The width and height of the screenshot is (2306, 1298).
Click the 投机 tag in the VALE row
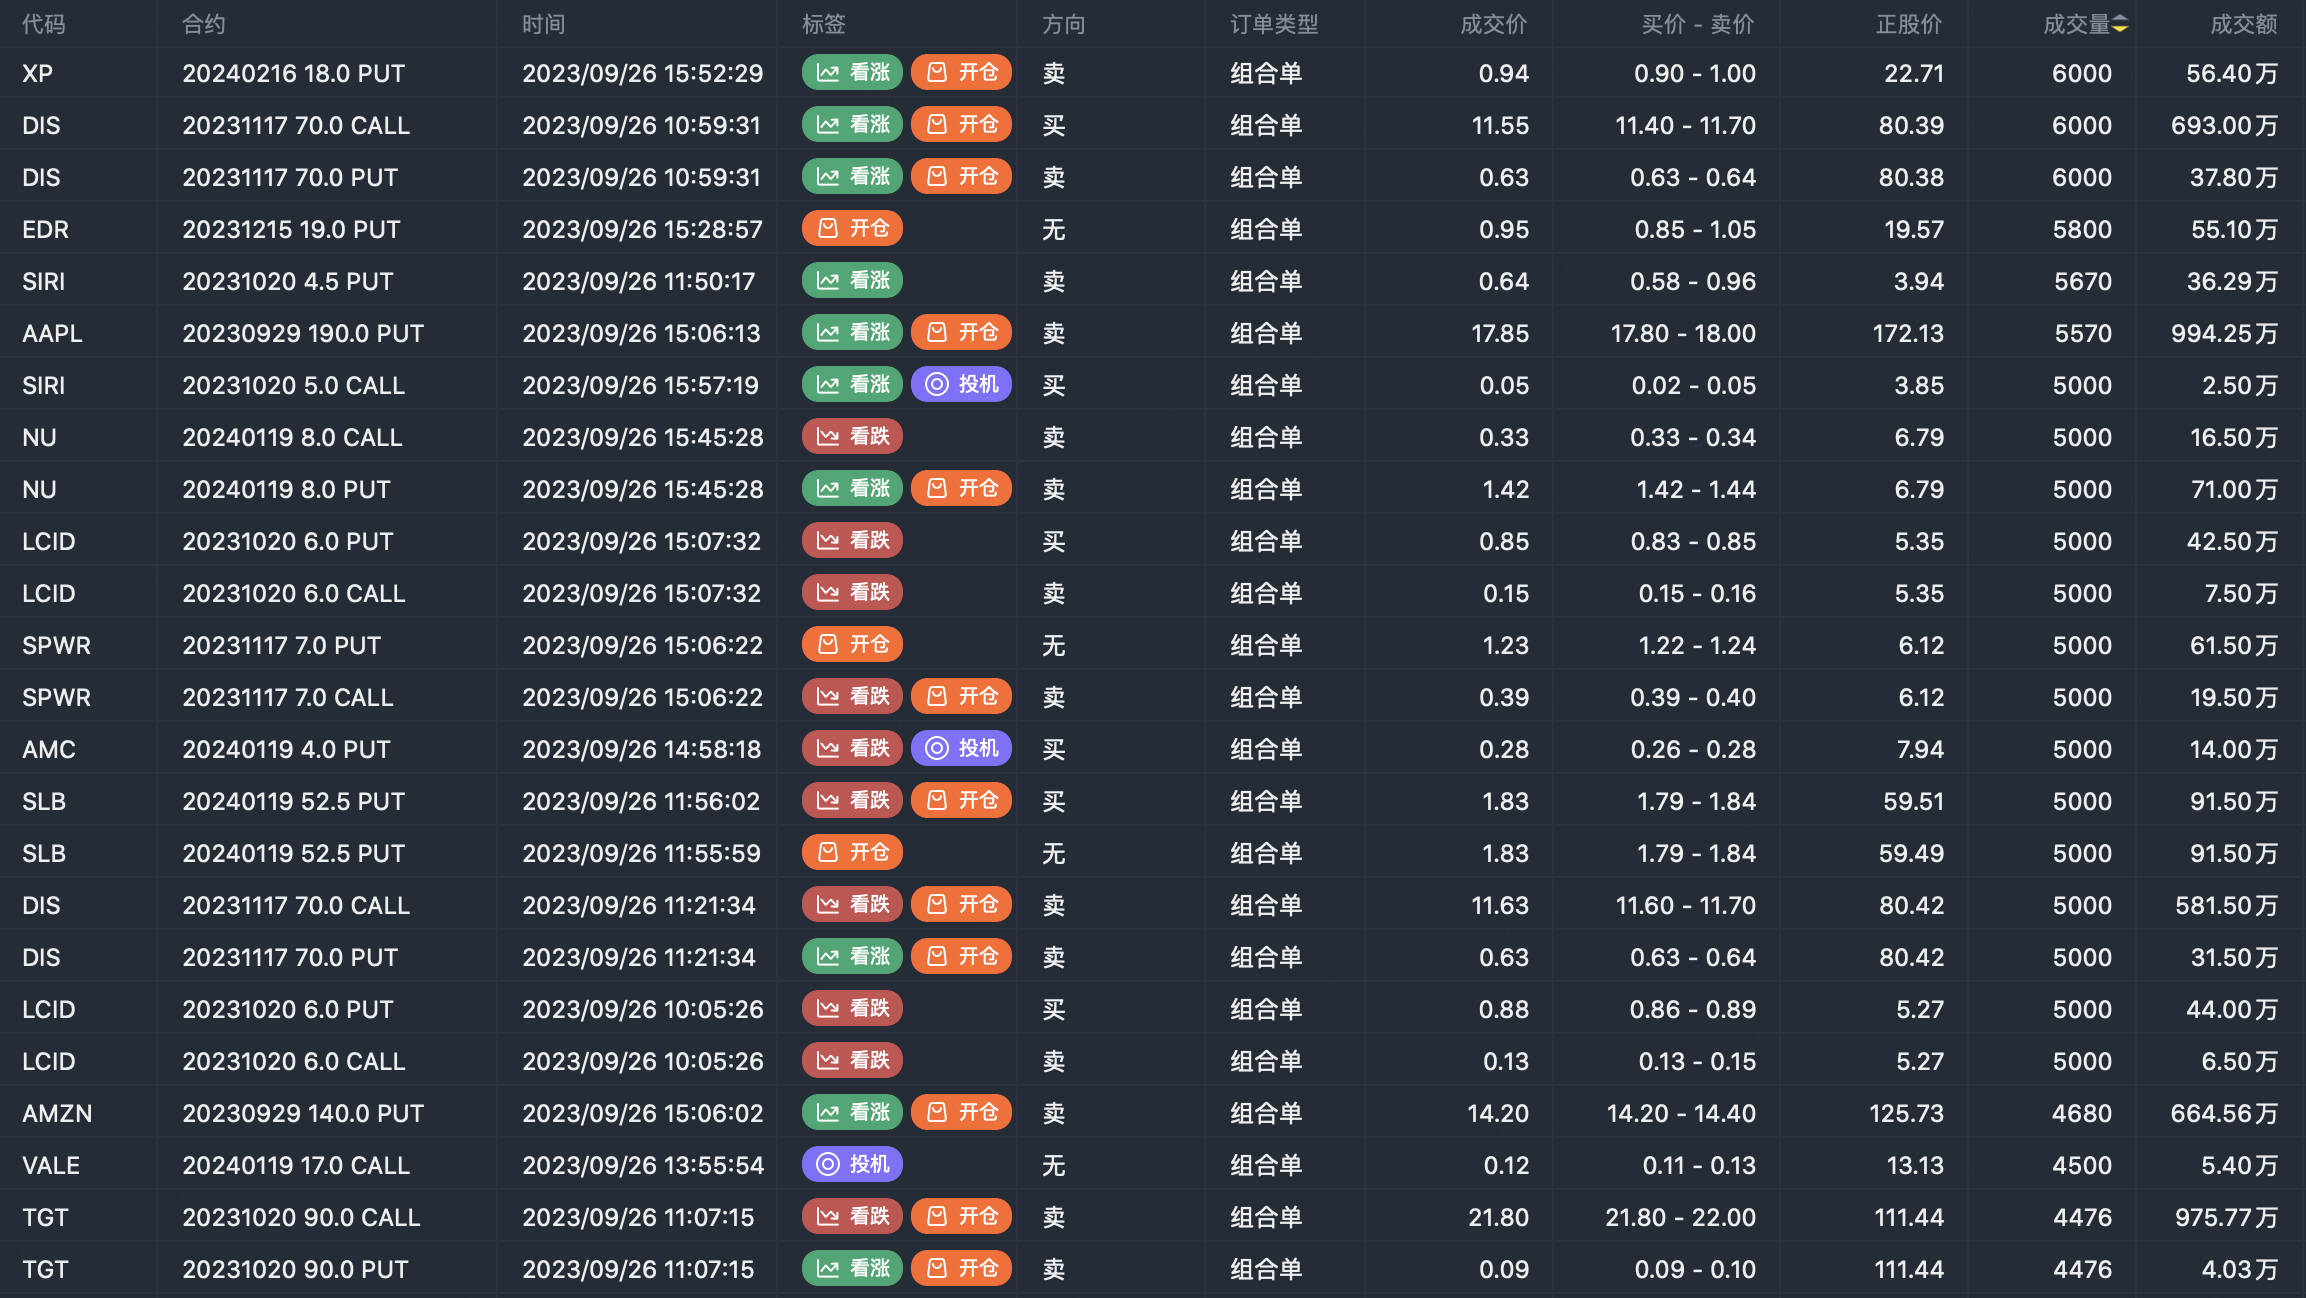coord(852,1164)
